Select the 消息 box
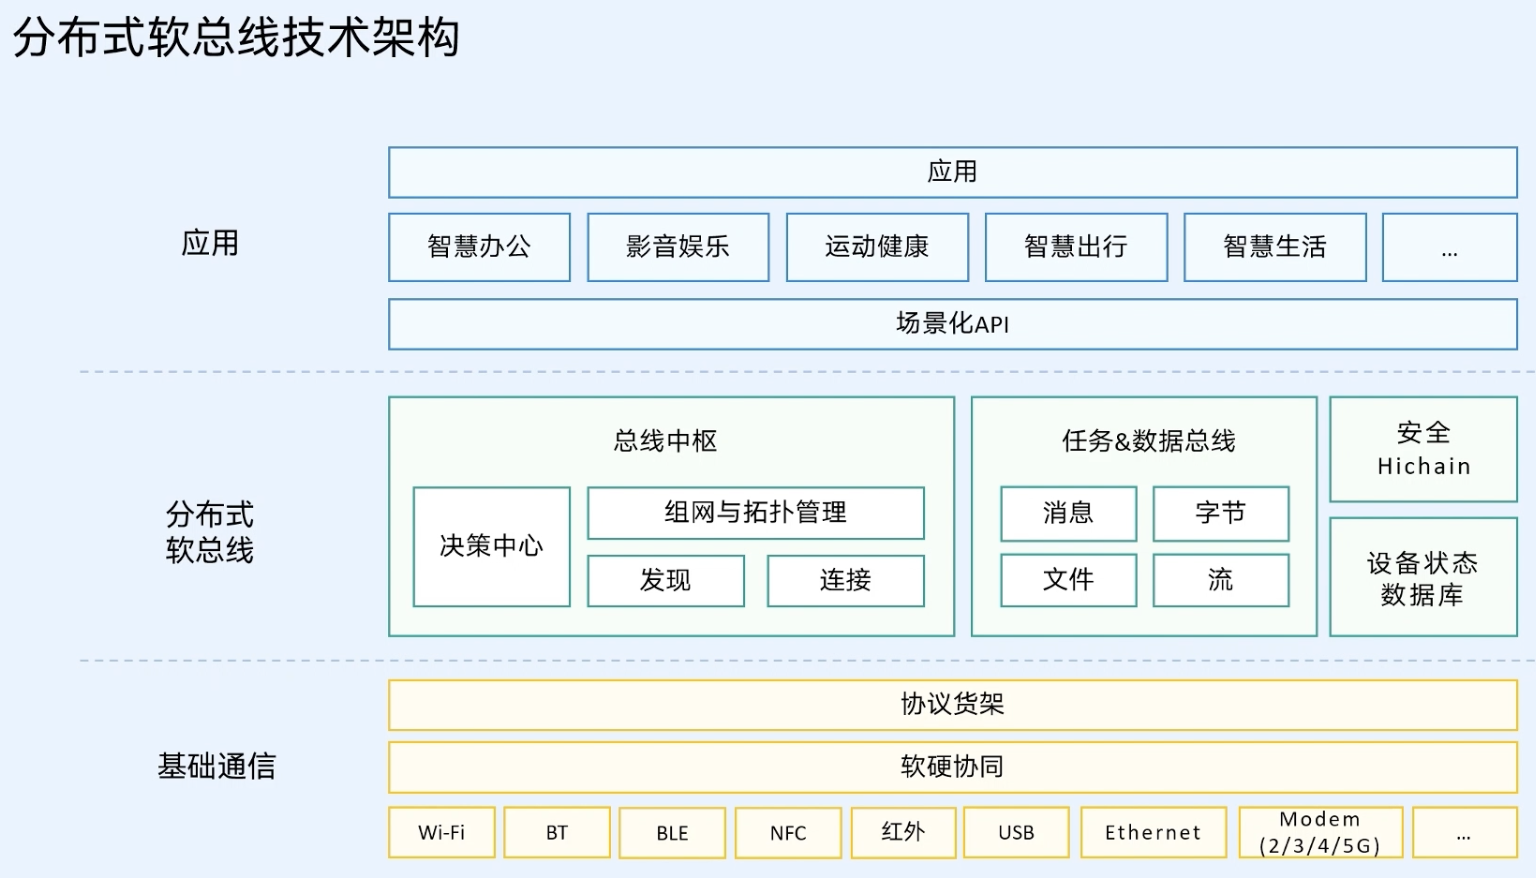This screenshot has height=878, width=1536. click(1069, 514)
